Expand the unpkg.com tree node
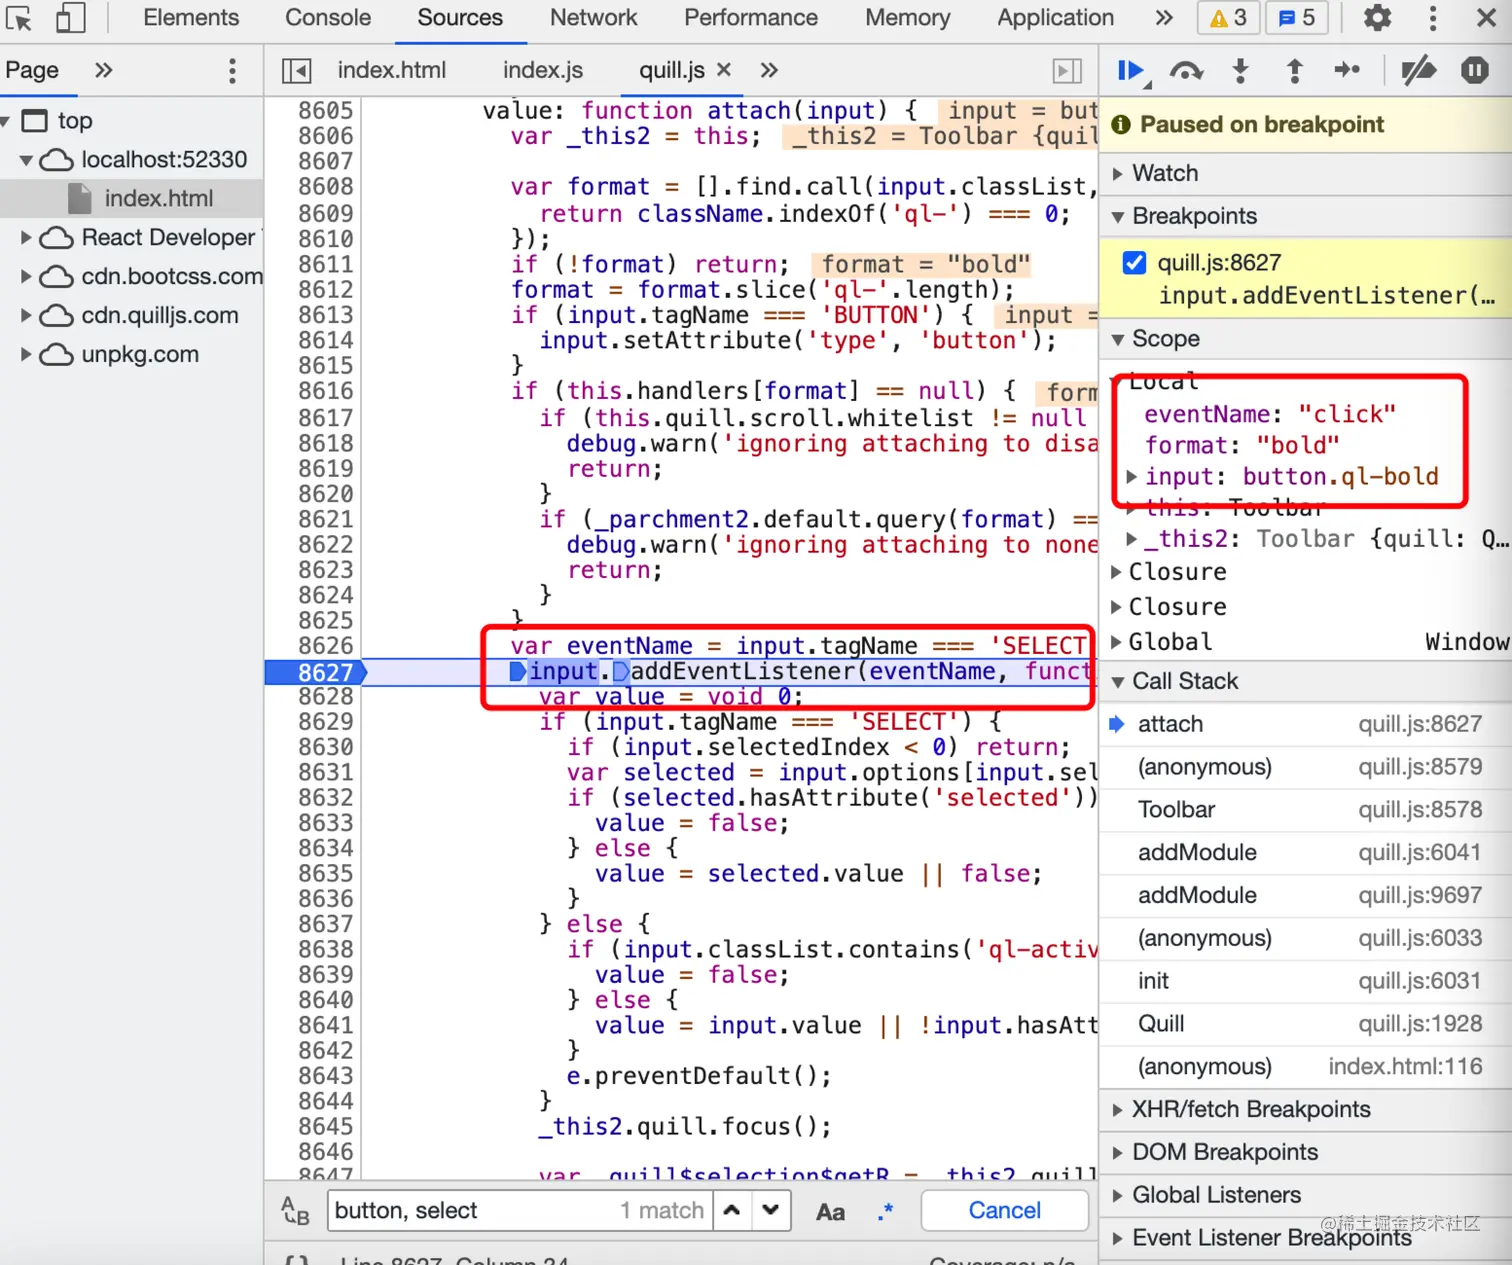 27,355
